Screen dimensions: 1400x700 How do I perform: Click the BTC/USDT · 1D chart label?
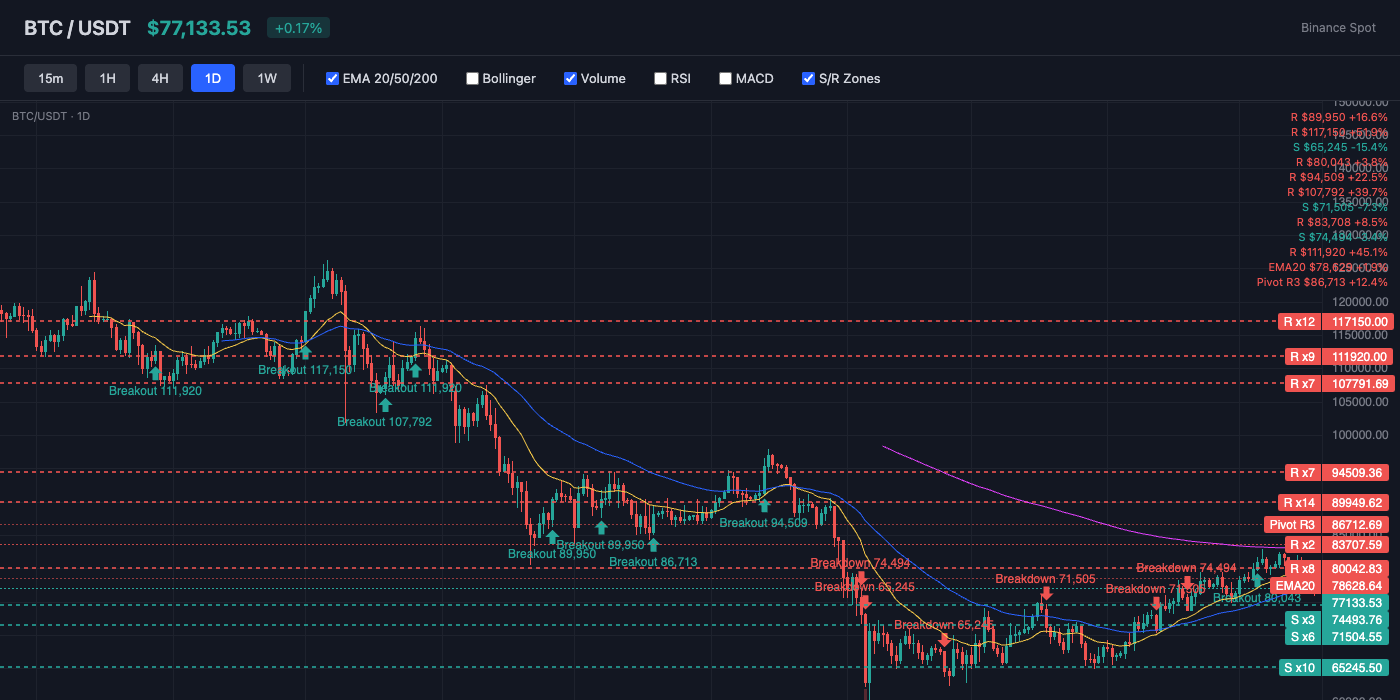coord(51,116)
